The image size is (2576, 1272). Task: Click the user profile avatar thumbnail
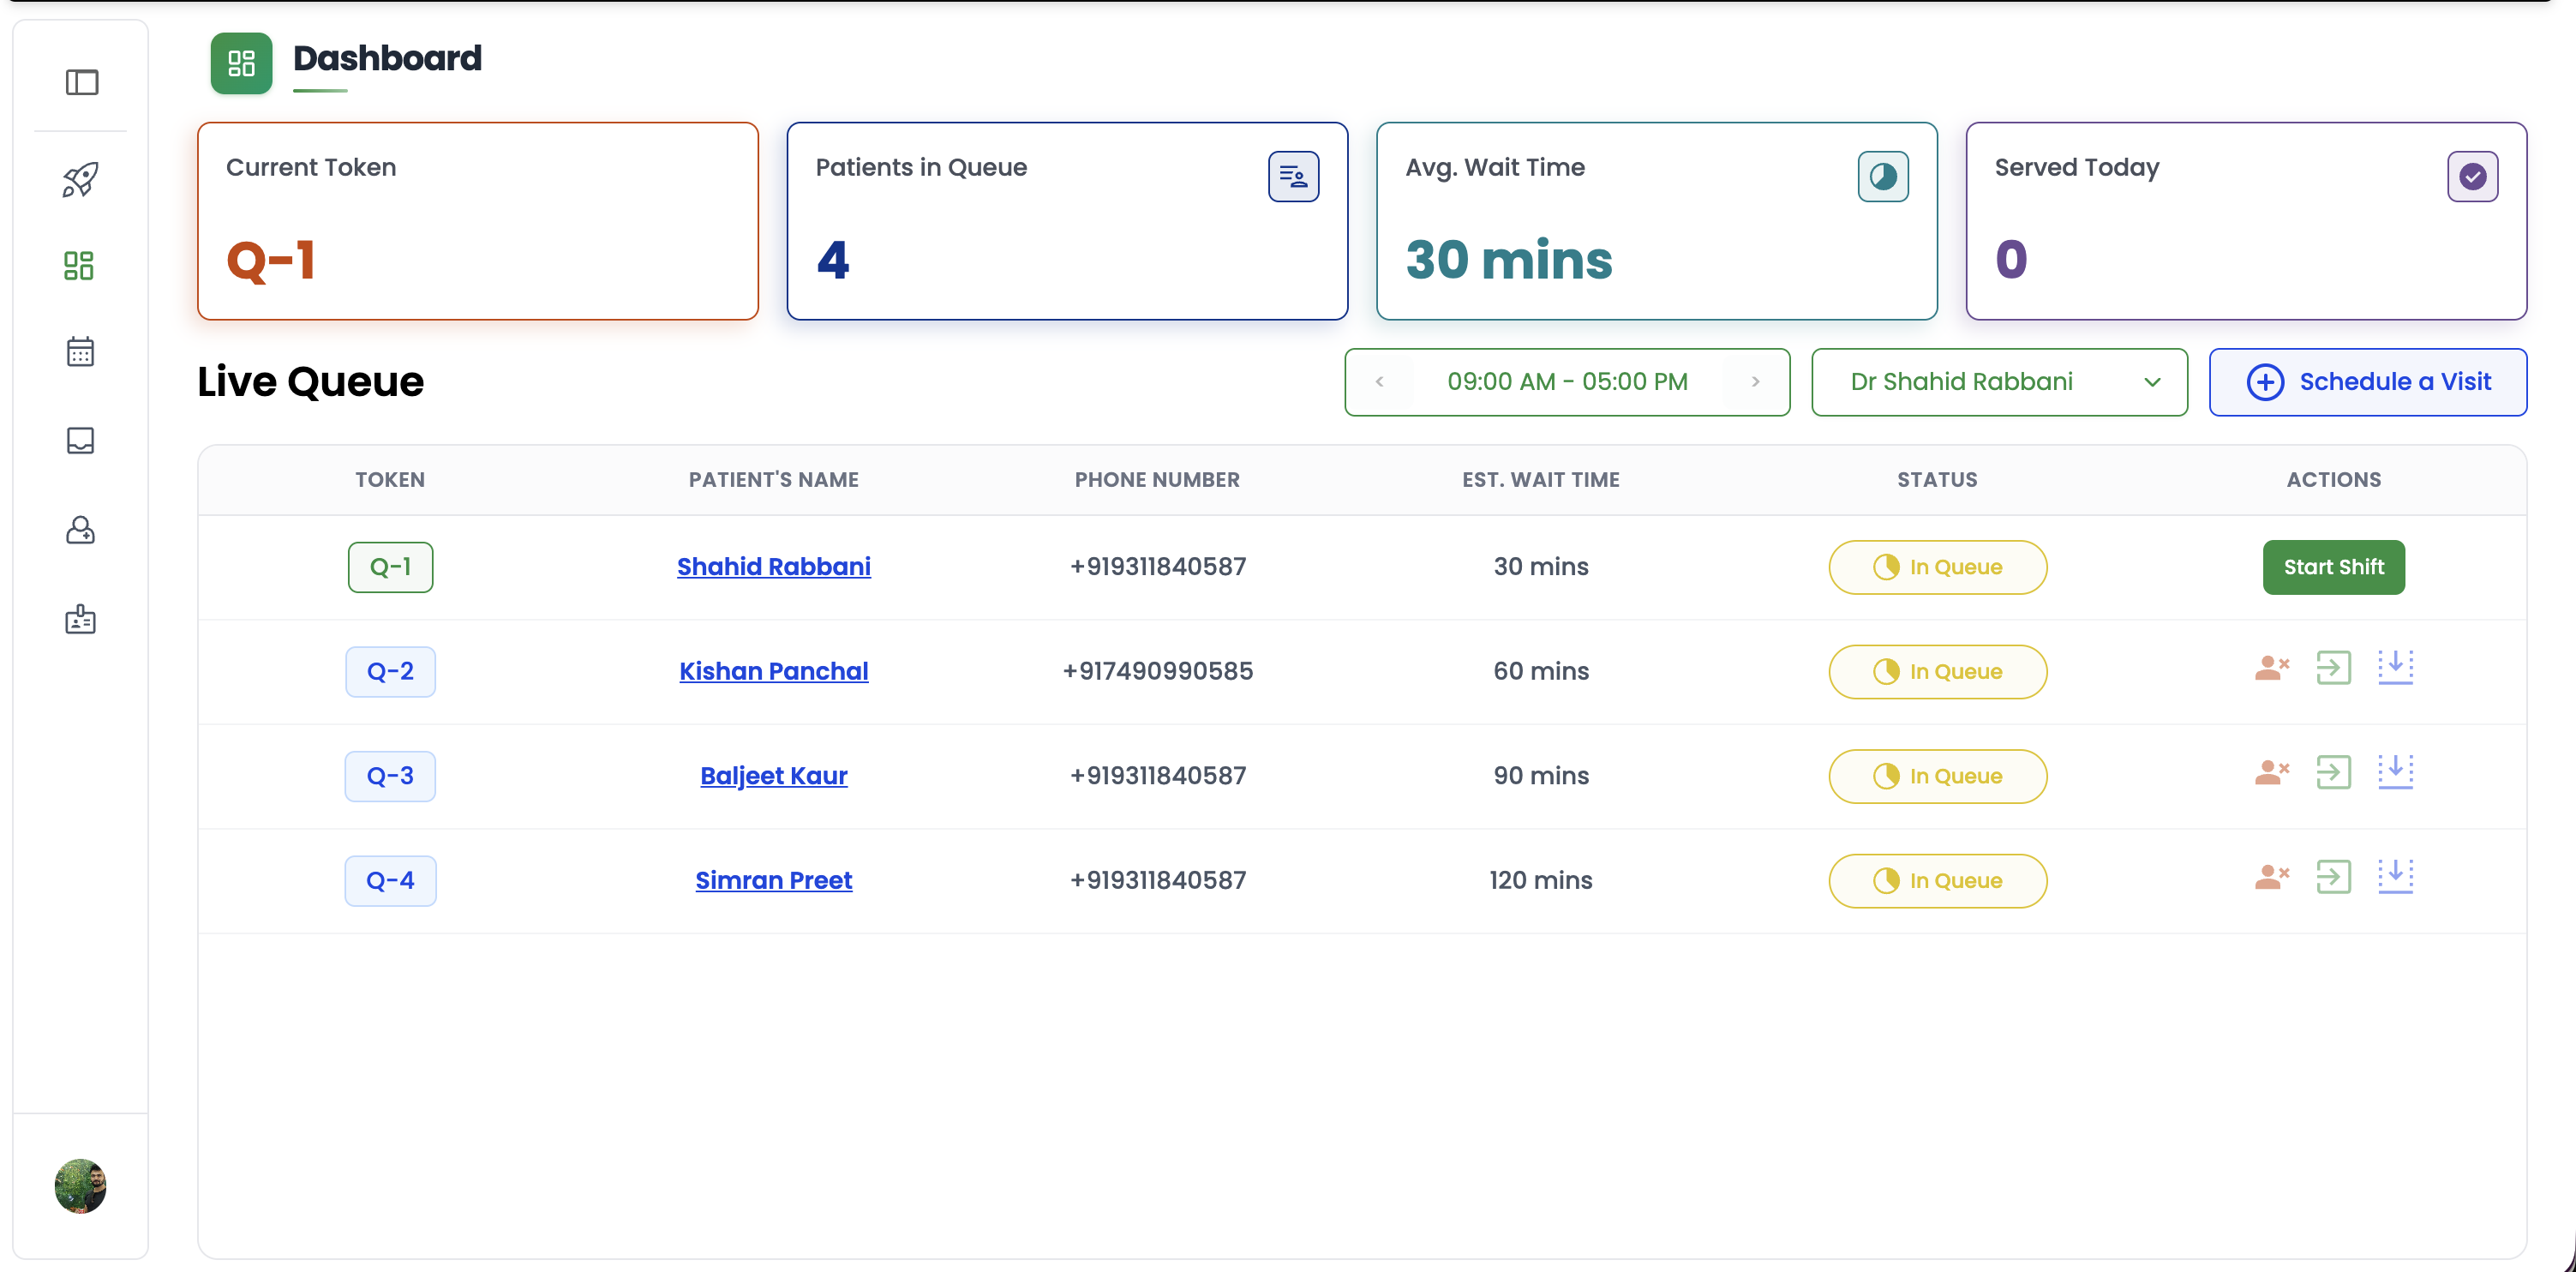[80, 1186]
